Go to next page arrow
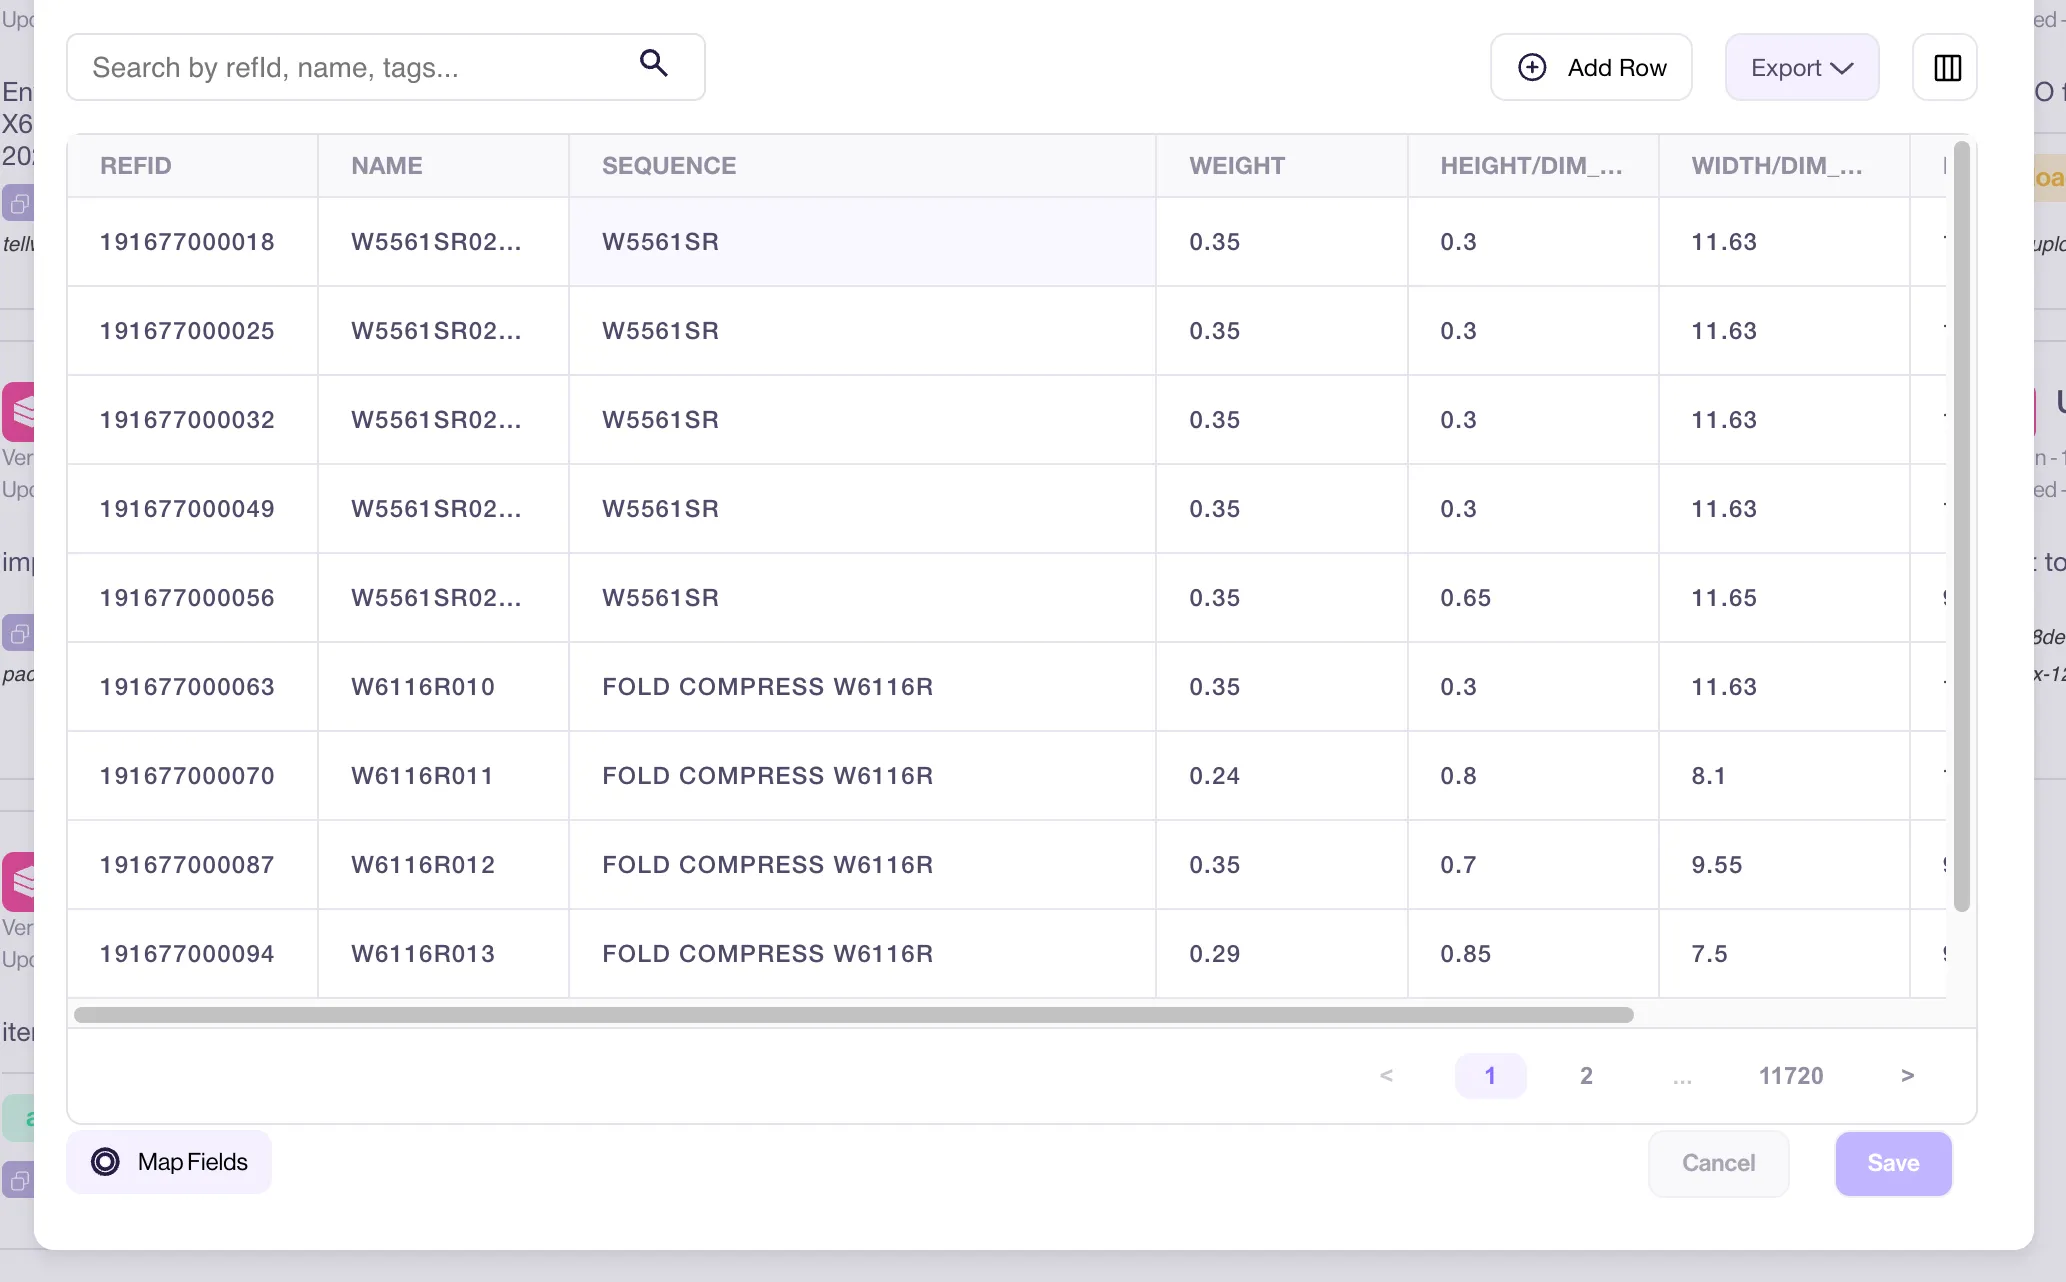 pyautogui.click(x=1907, y=1076)
